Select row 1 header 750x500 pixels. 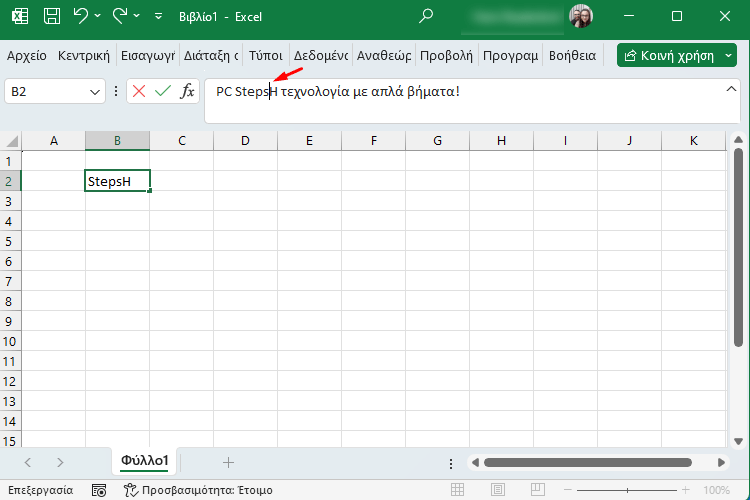tap(11, 161)
